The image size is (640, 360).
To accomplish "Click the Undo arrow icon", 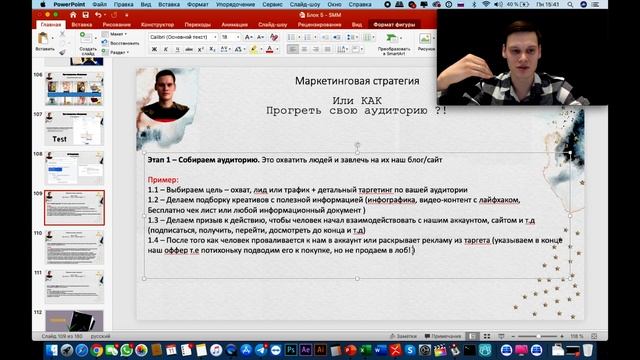I will 98,15.
